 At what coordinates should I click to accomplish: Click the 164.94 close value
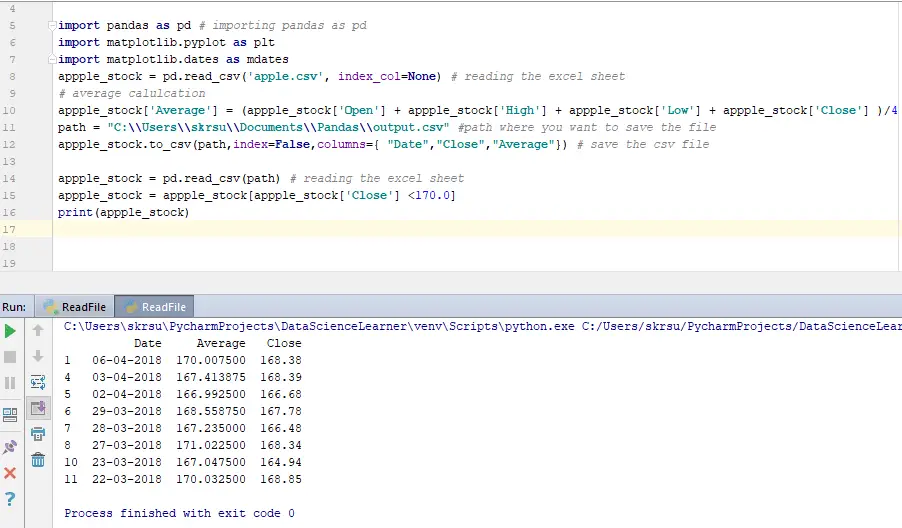(281, 462)
